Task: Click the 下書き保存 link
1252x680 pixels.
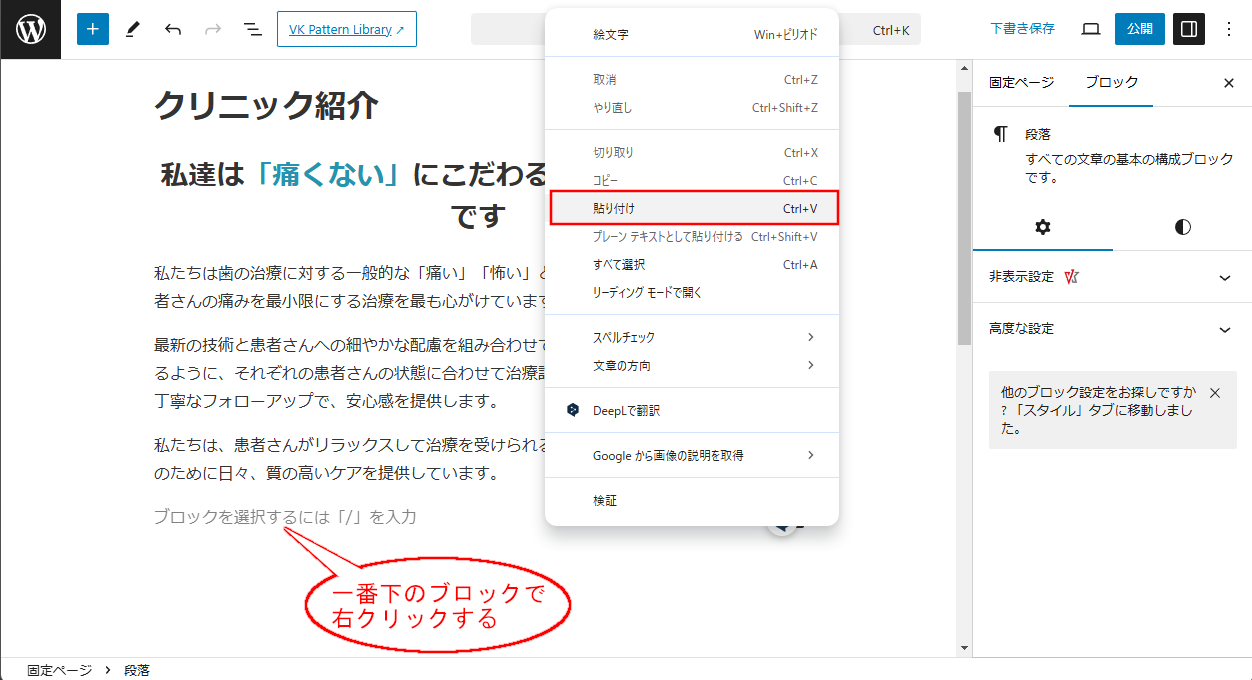Action: click(1022, 29)
